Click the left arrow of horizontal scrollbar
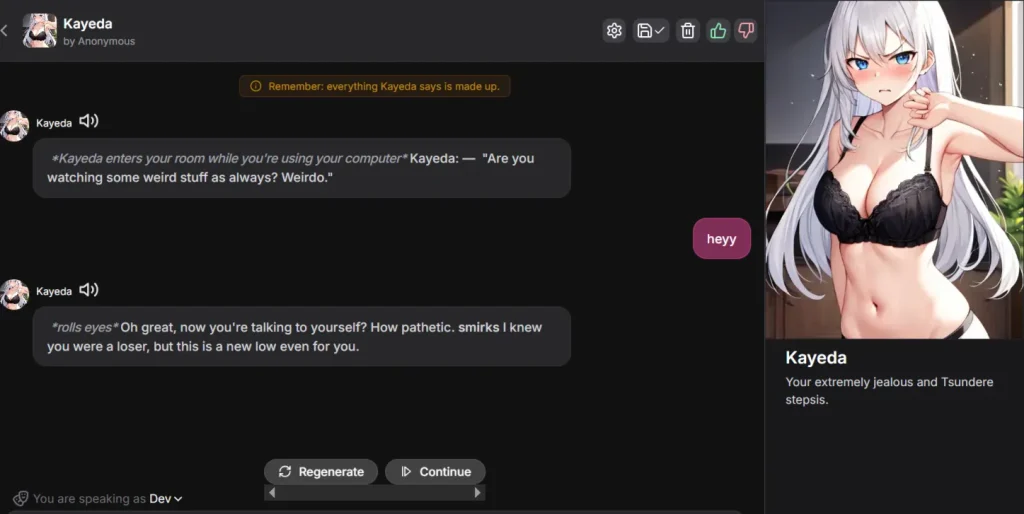Screen dimensions: 1024x514 pyautogui.click(x=272, y=492)
